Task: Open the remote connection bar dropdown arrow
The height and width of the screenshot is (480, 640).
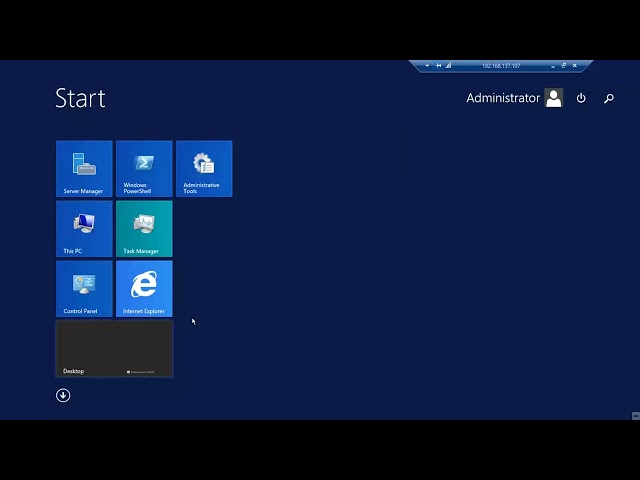Action: point(427,66)
